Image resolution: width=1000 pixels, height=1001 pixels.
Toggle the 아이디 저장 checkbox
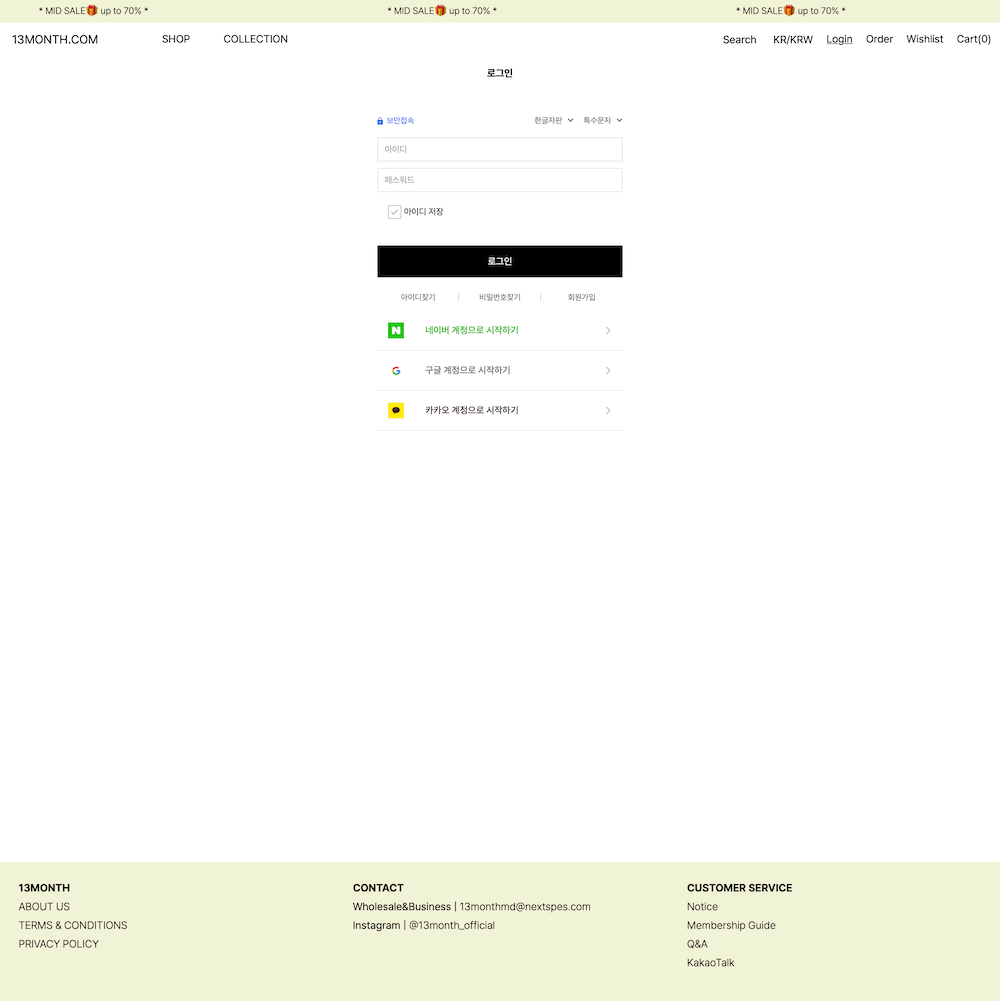pyautogui.click(x=395, y=212)
